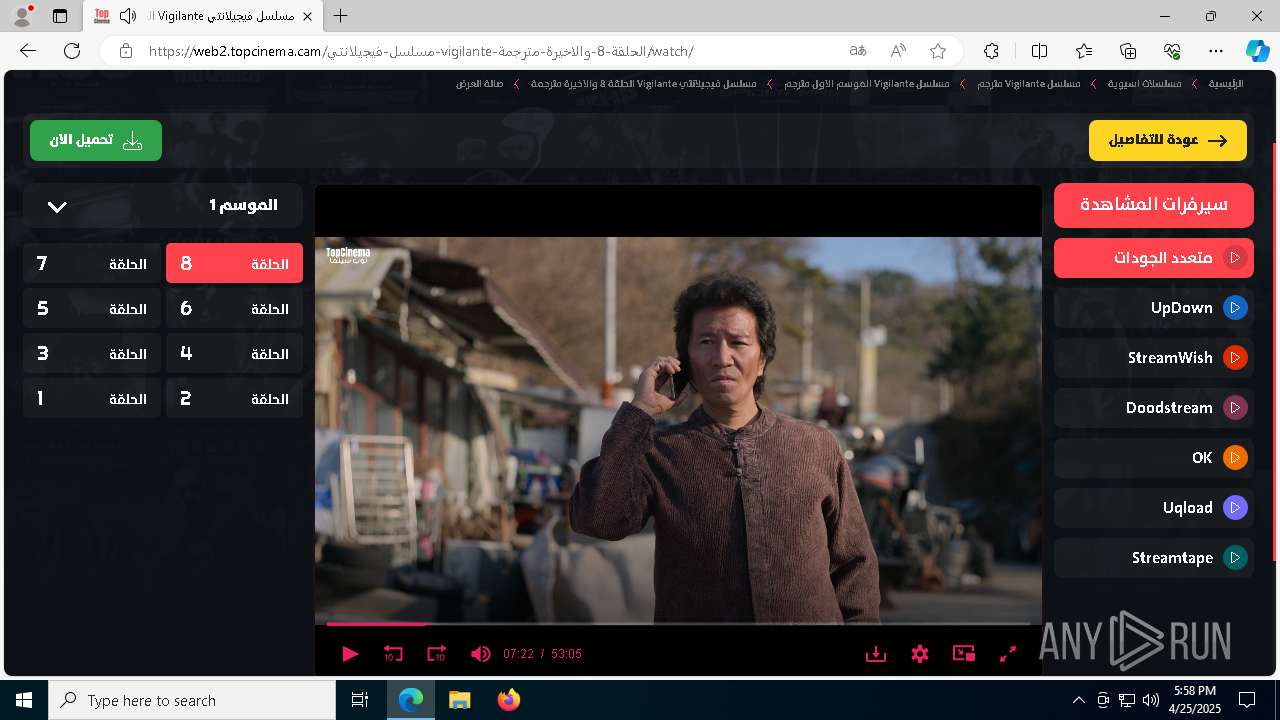Open episode 4 (الحلقة 4)
This screenshot has width=1280, height=720.
234,354
